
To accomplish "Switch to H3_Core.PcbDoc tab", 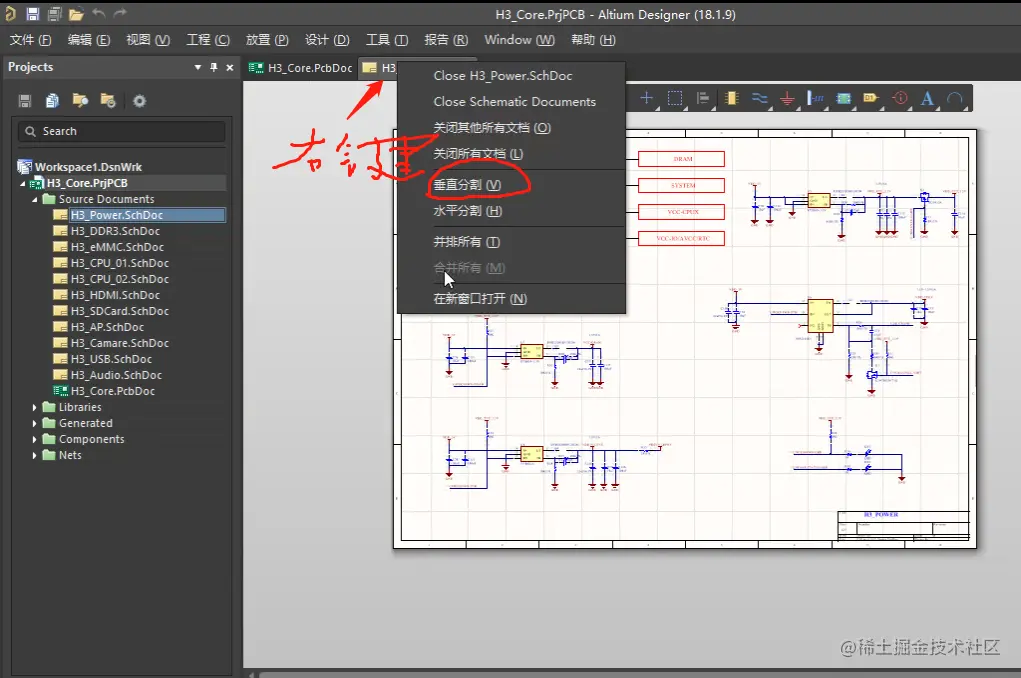I will coord(301,68).
